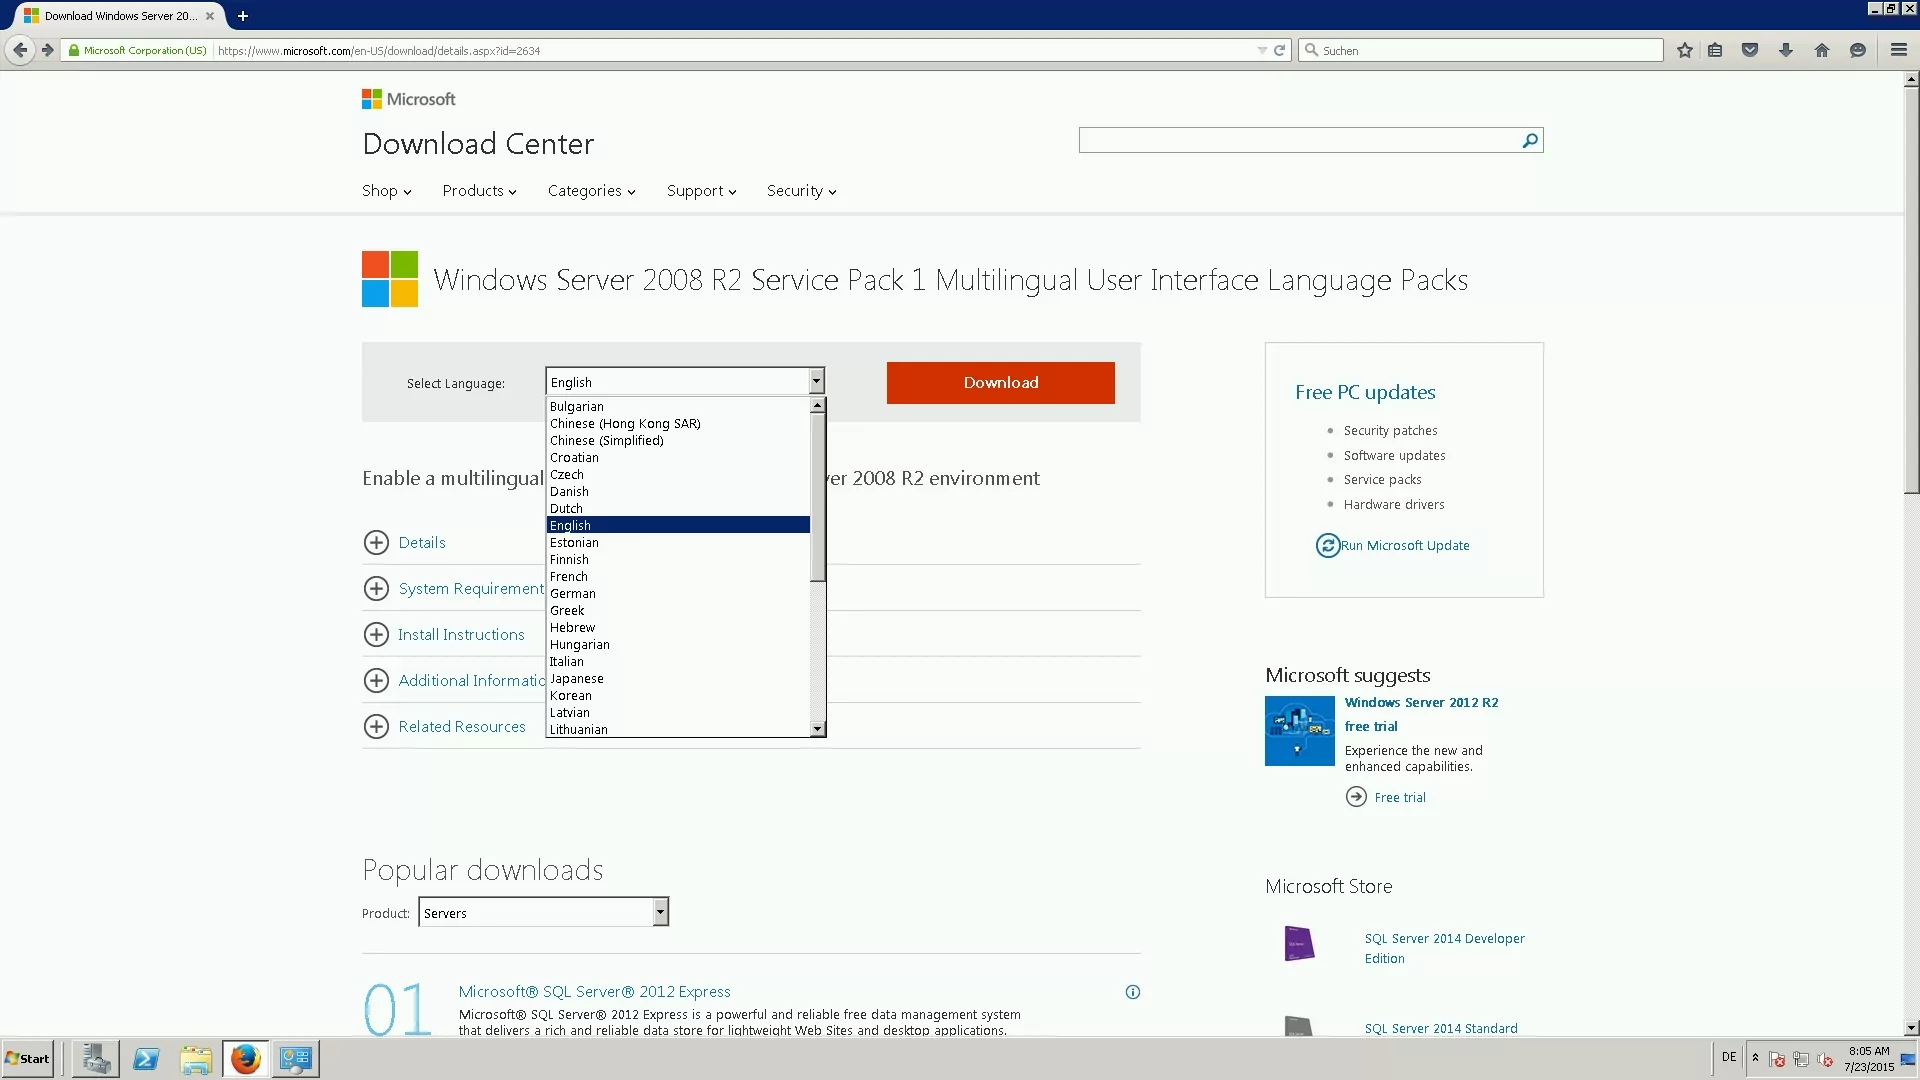
Task: Click the DE language indicator in tray
Action: pos(1729,1057)
